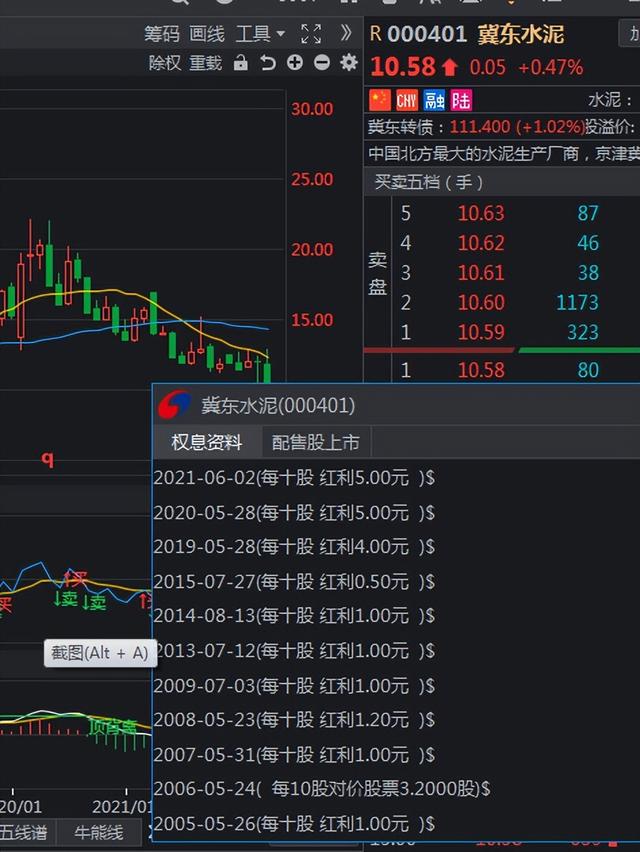Zoom in with the plus icon
The height and width of the screenshot is (852, 640).
pos(295,62)
